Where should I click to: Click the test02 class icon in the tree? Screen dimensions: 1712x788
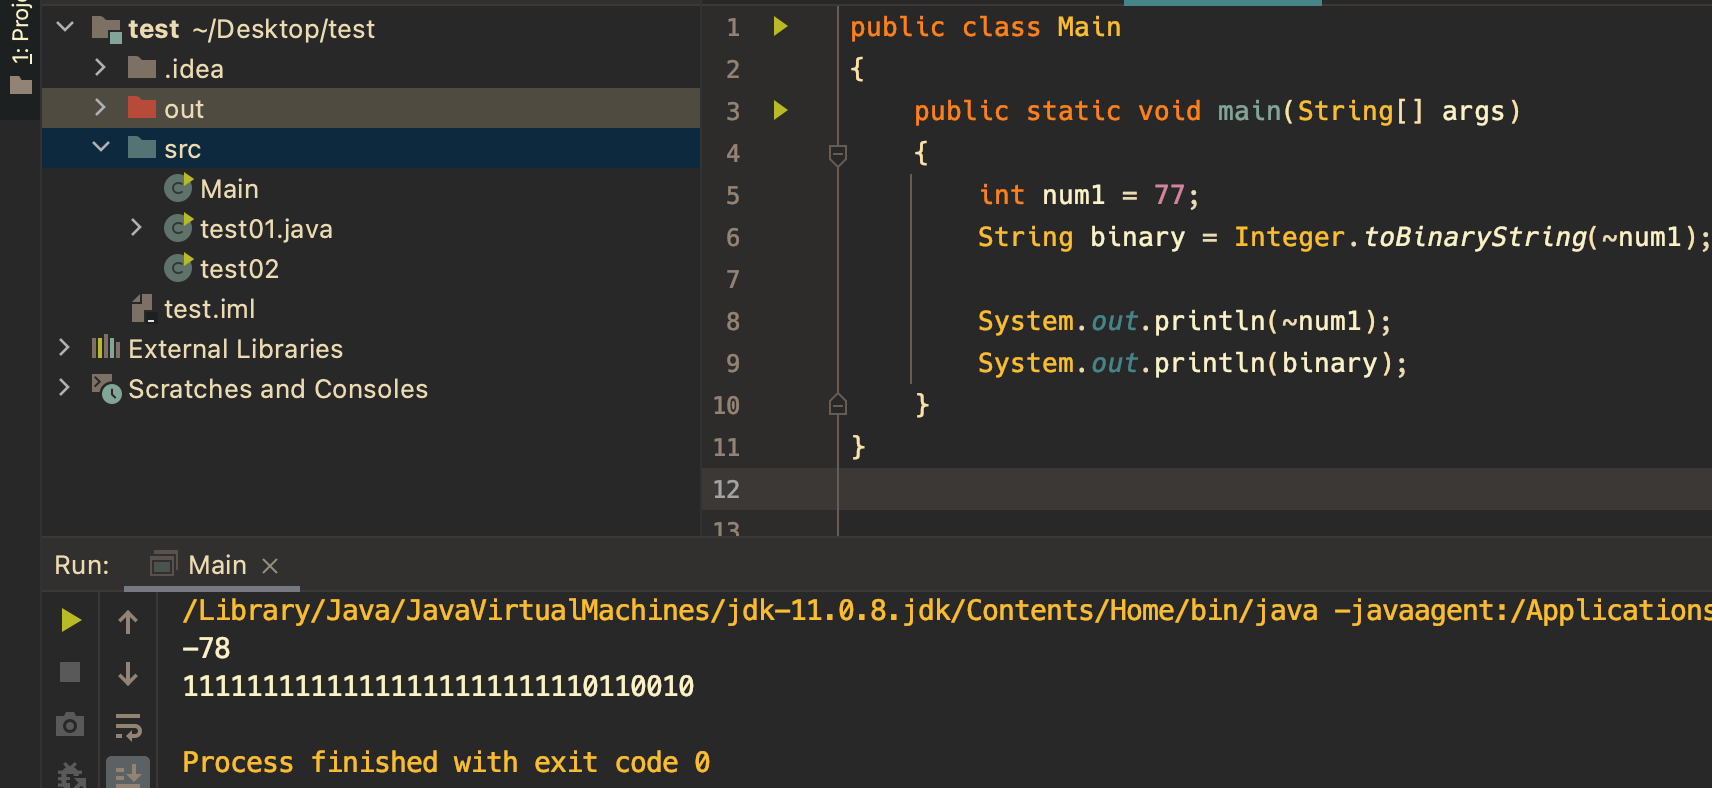178,267
